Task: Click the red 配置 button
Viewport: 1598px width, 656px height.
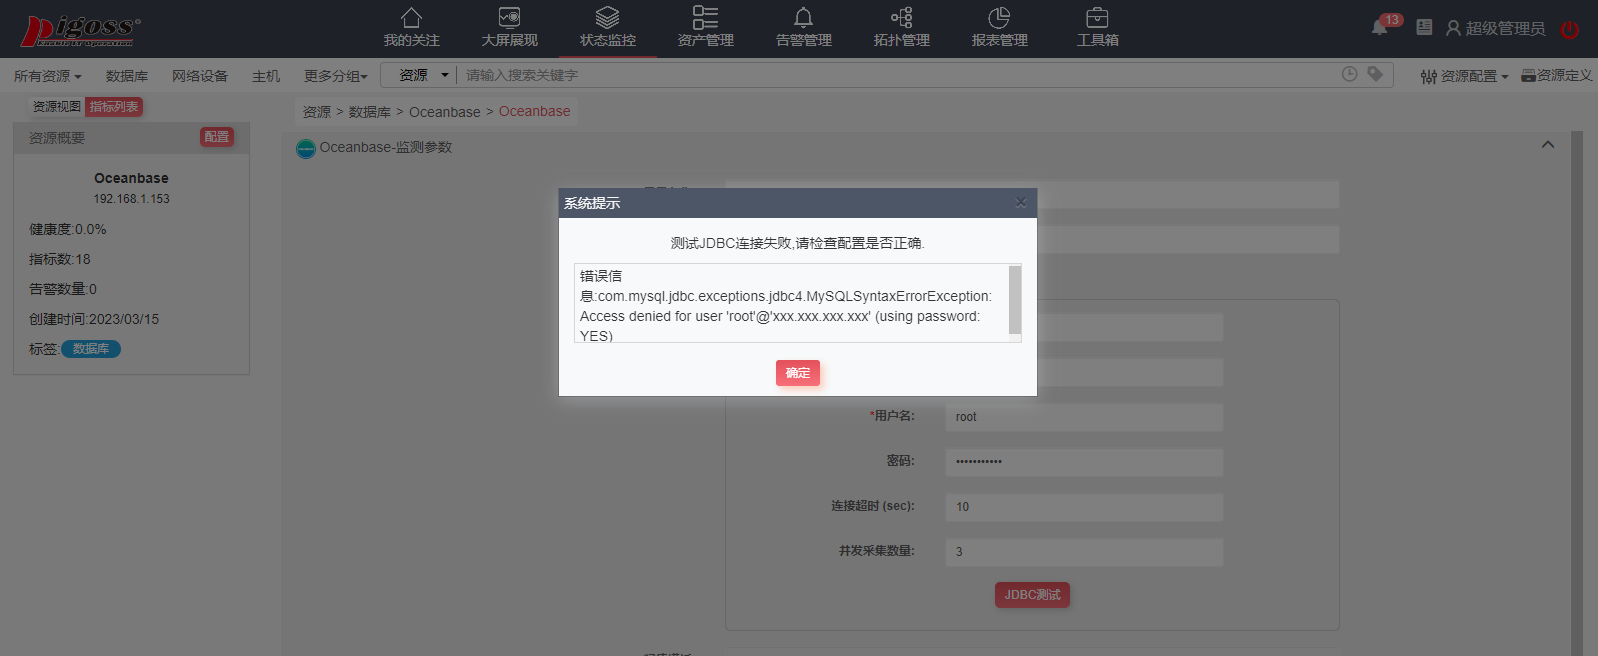Action: (x=217, y=137)
